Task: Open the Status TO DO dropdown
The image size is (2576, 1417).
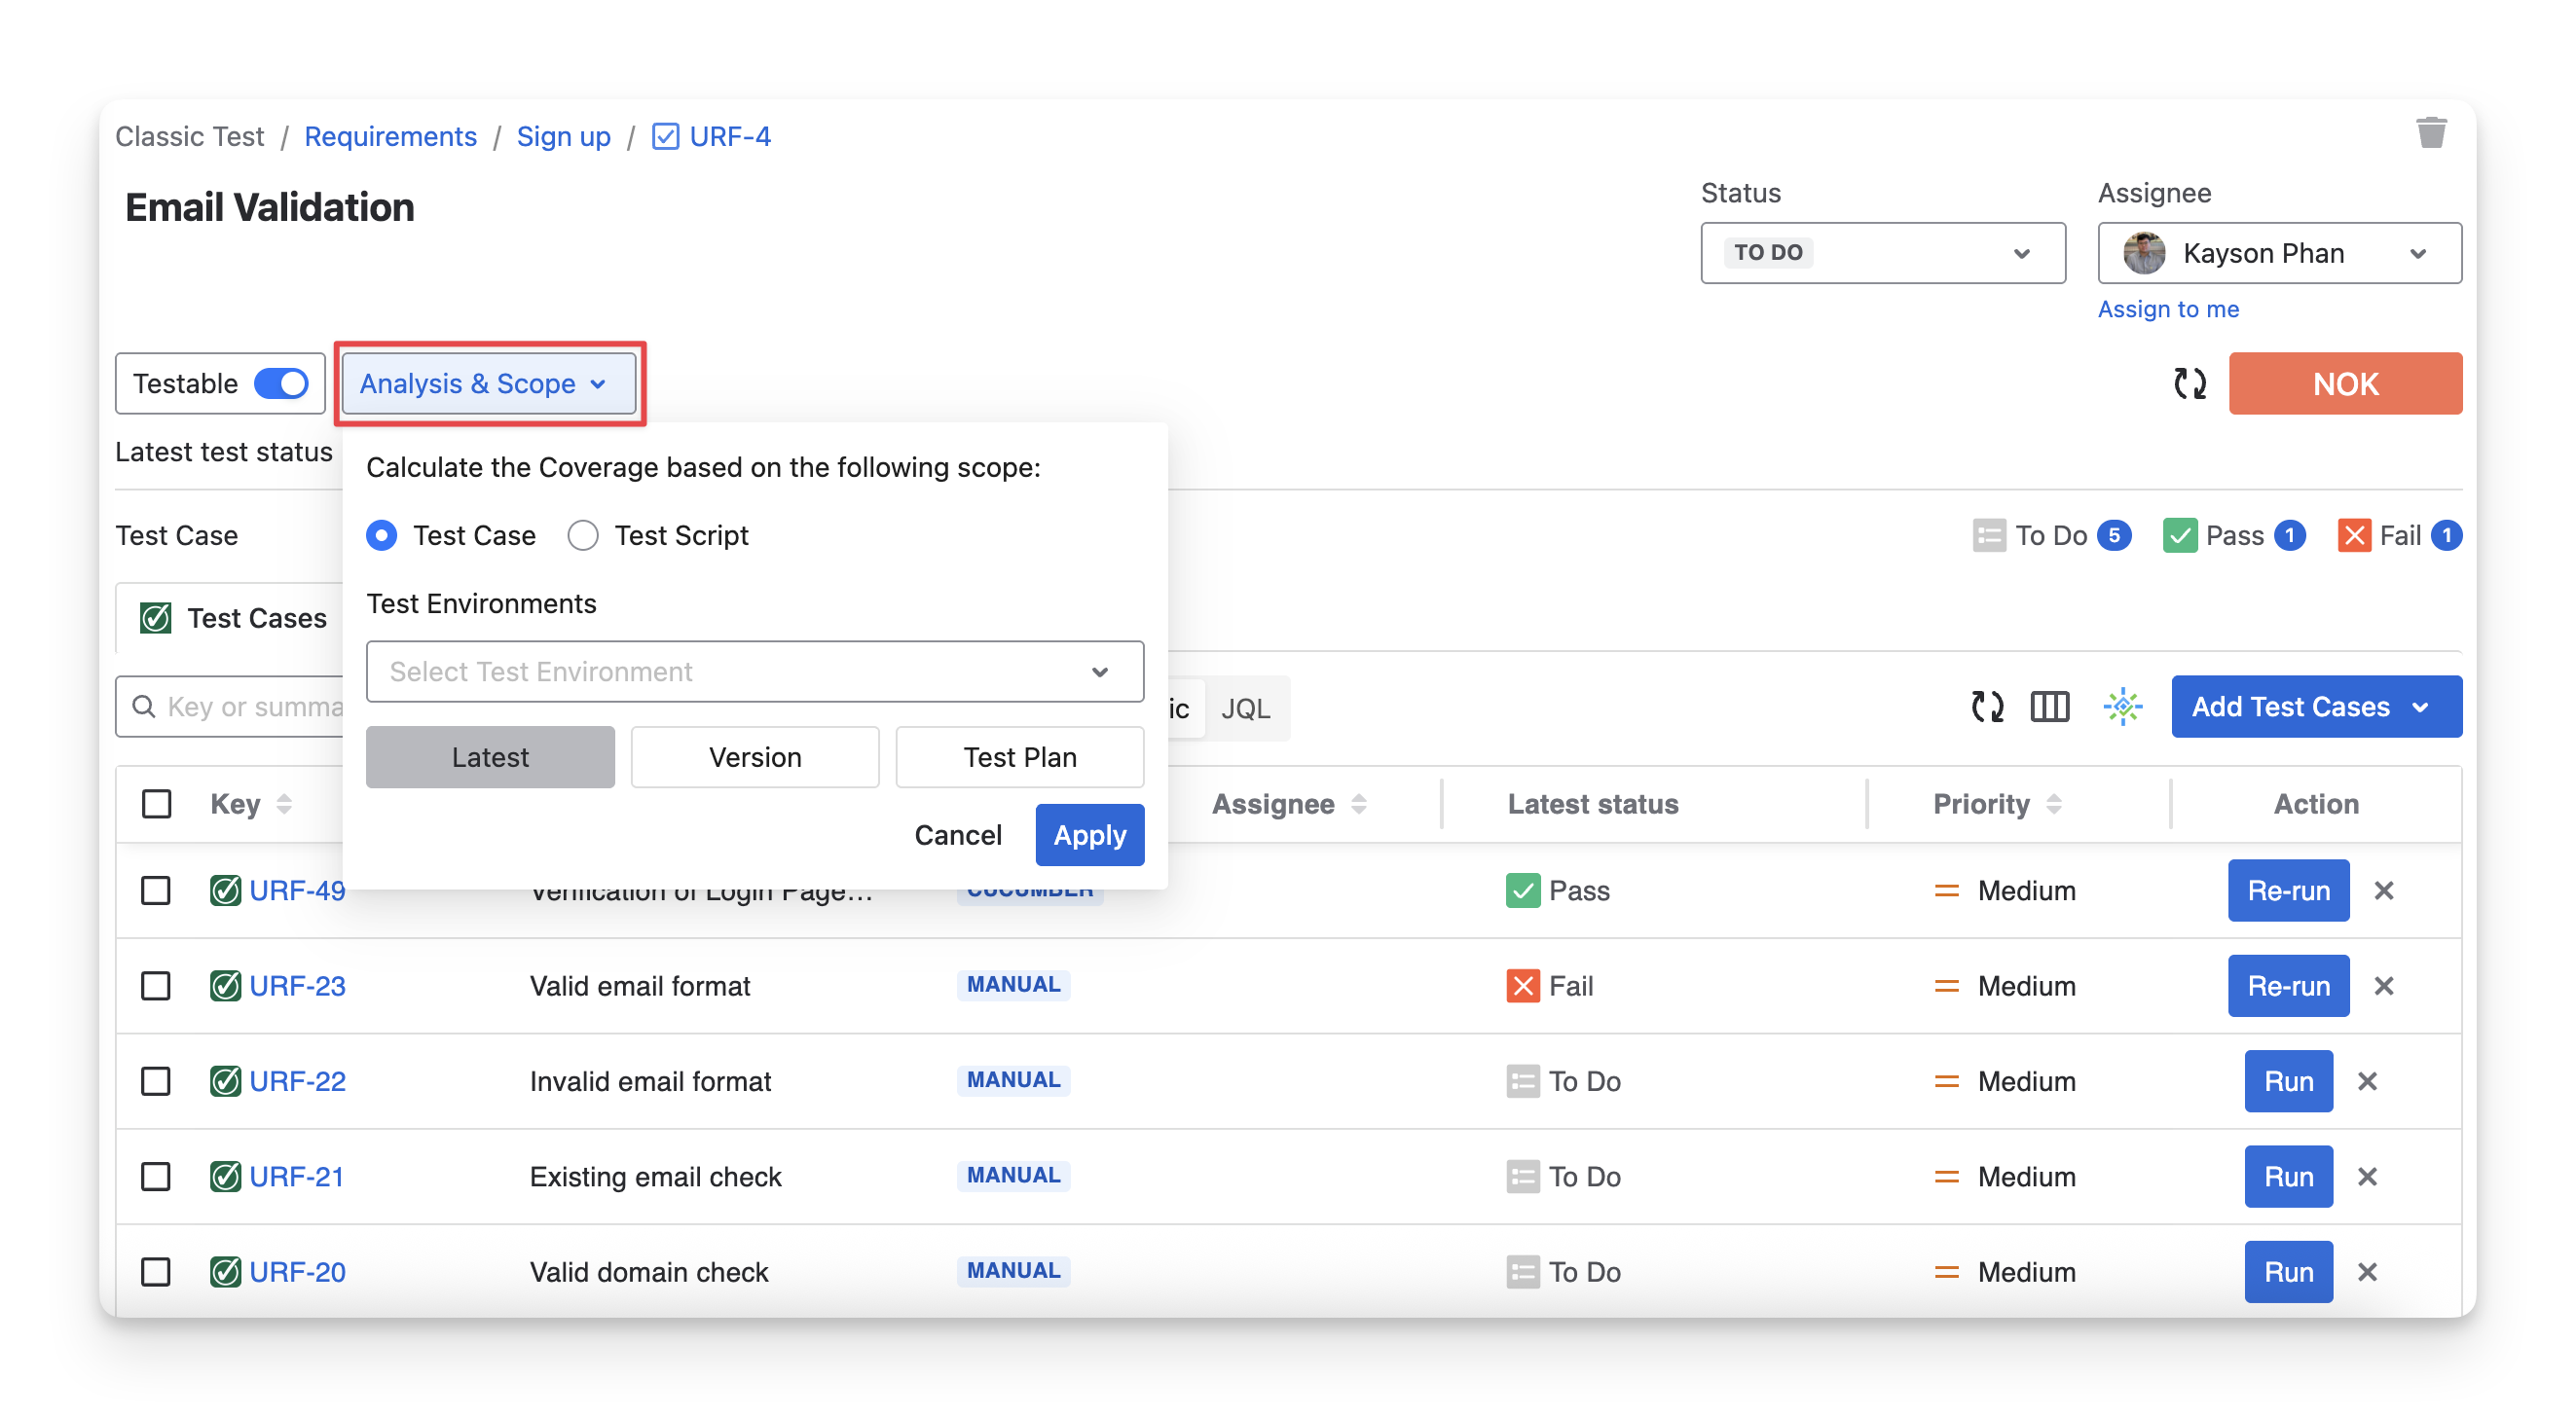Action: [x=1882, y=253]
